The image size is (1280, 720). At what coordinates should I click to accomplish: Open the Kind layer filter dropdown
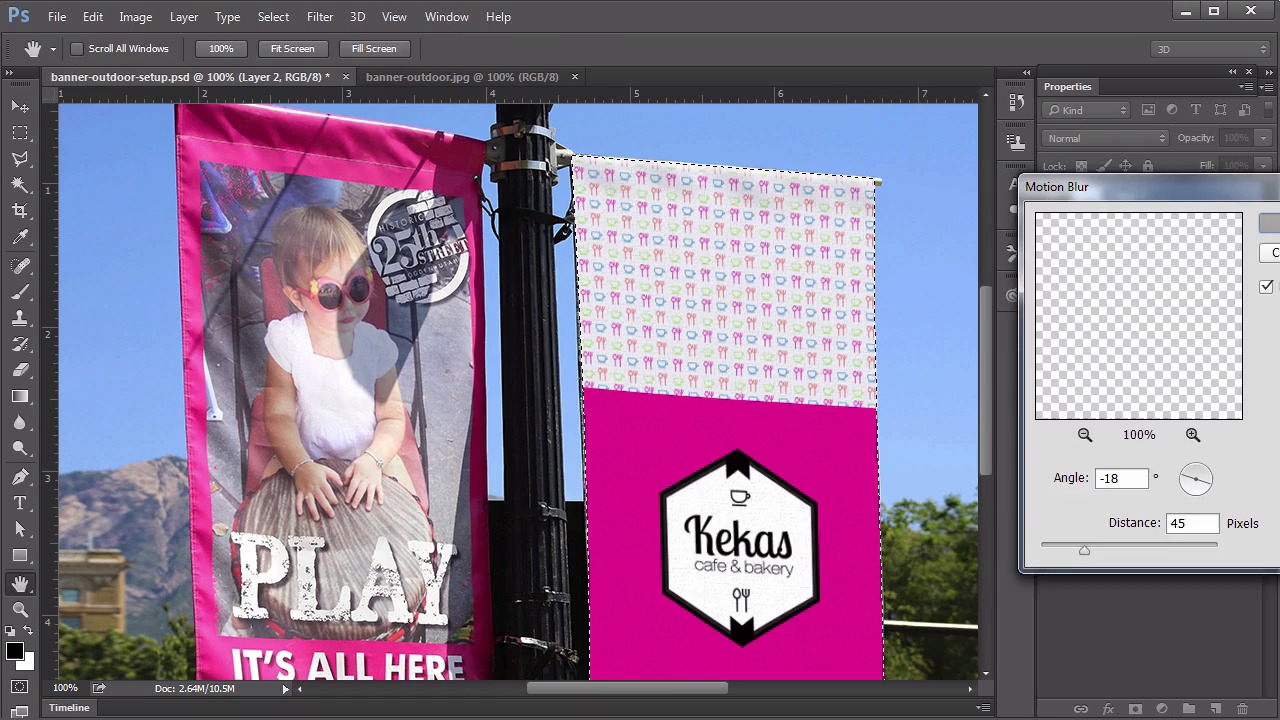point(1086,110)
